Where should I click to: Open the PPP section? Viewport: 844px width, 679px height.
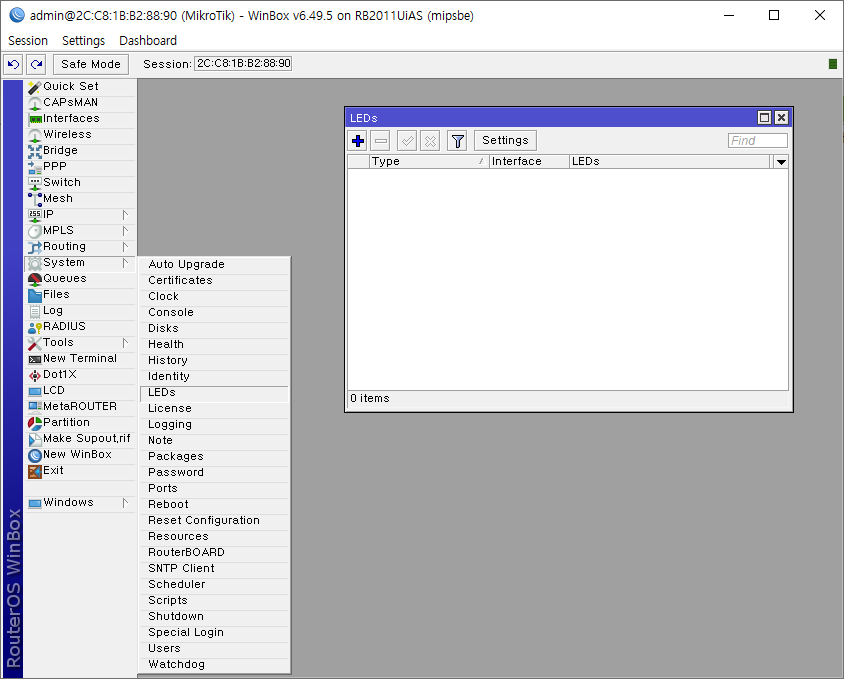click(80, 166)
